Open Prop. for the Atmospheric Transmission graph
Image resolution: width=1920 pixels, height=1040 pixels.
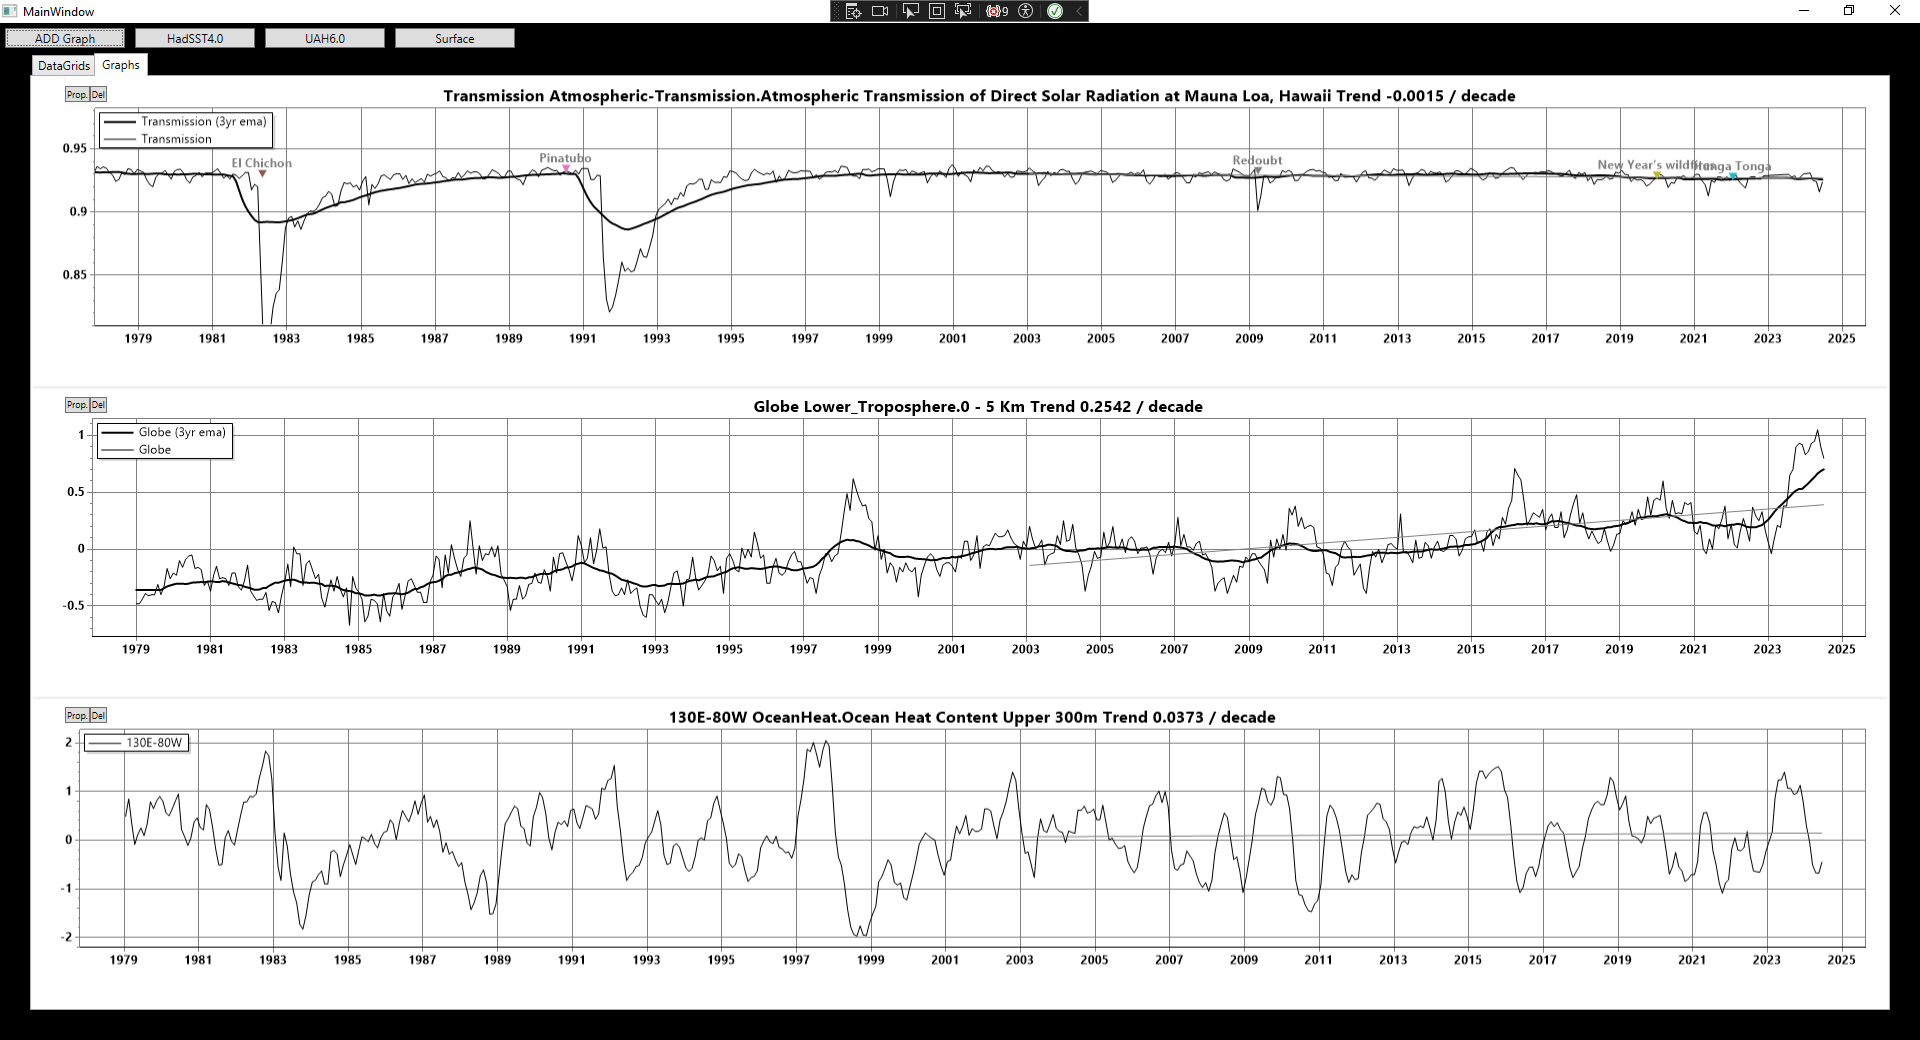point(76,95)
